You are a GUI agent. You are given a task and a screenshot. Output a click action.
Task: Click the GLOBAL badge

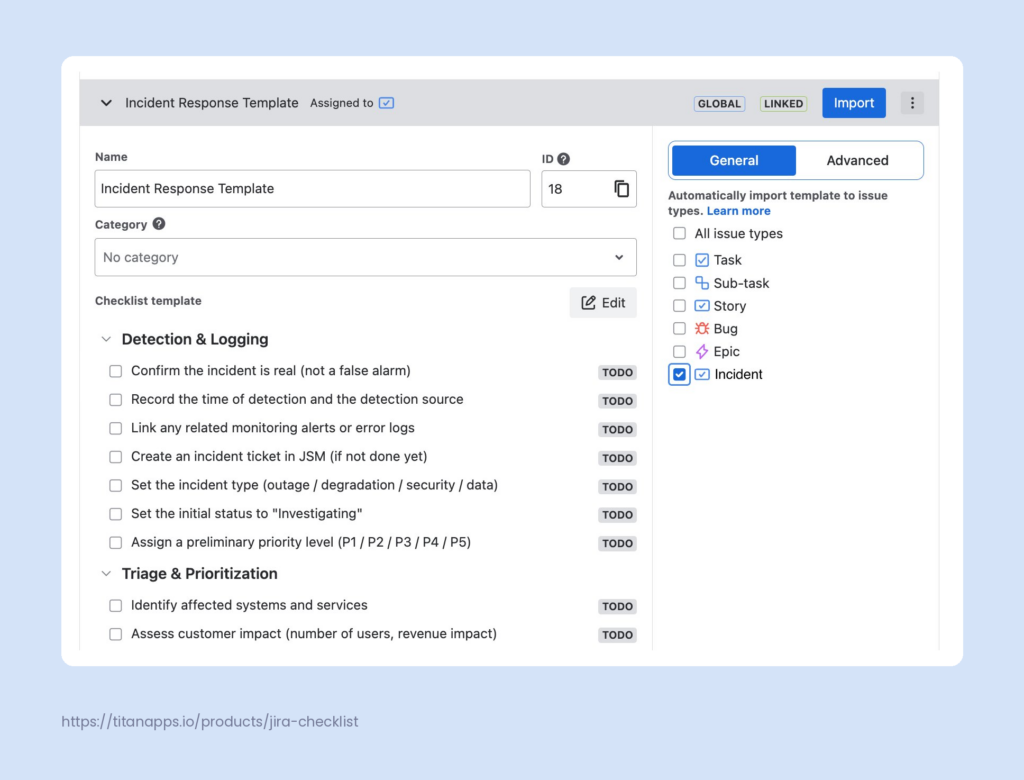719,104
